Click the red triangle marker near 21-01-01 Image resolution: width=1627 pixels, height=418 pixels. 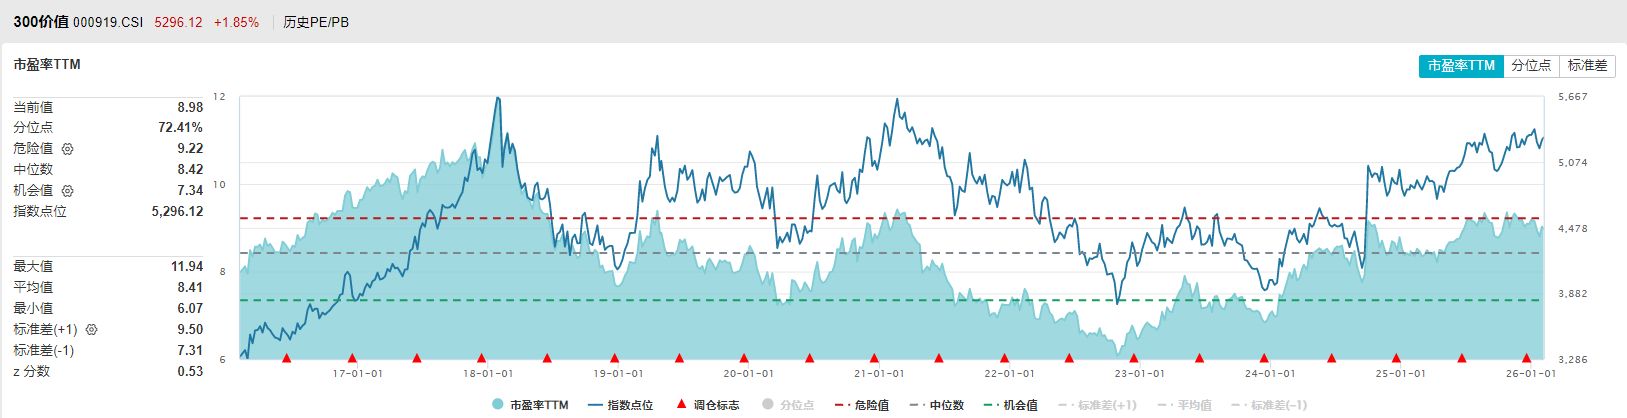pyautogui.click(x=874, y=358)
